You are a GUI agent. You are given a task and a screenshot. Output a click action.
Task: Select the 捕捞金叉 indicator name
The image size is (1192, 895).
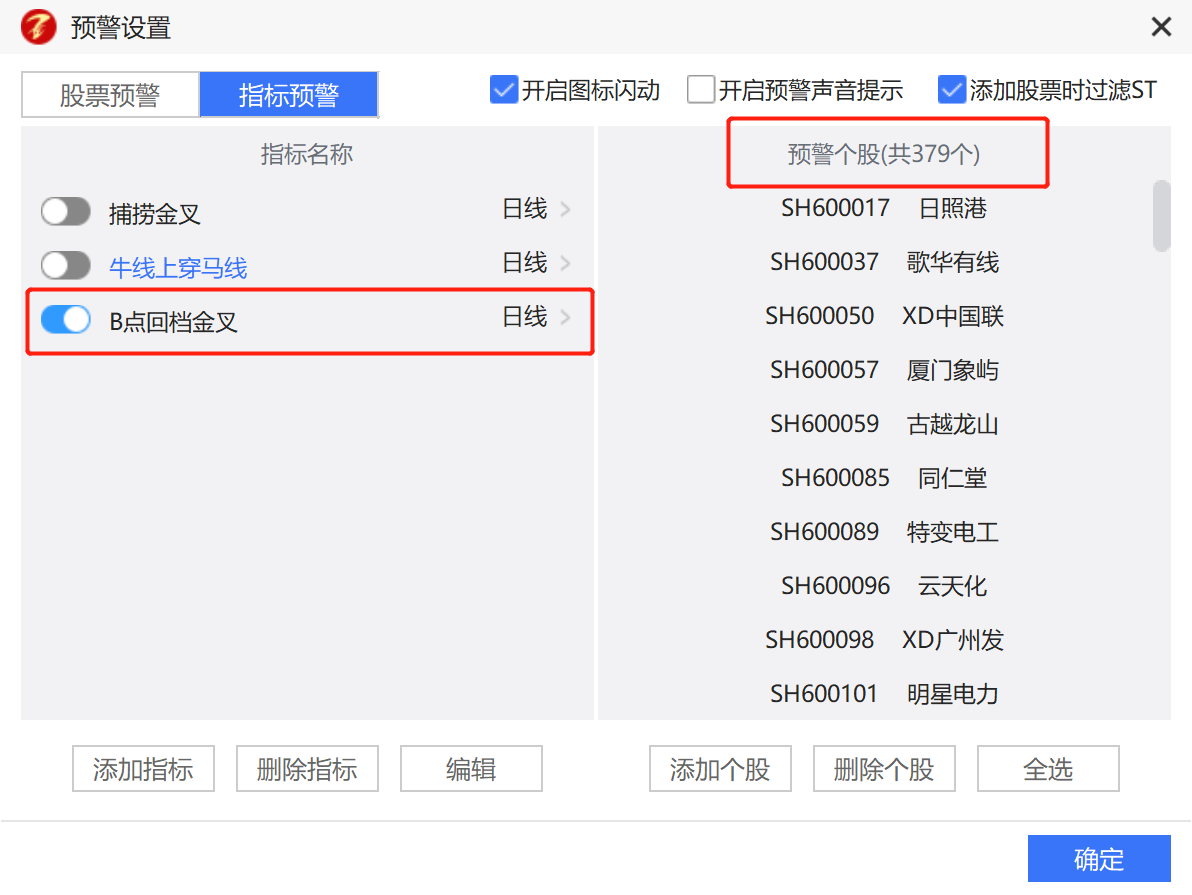(x=155, y=214)
